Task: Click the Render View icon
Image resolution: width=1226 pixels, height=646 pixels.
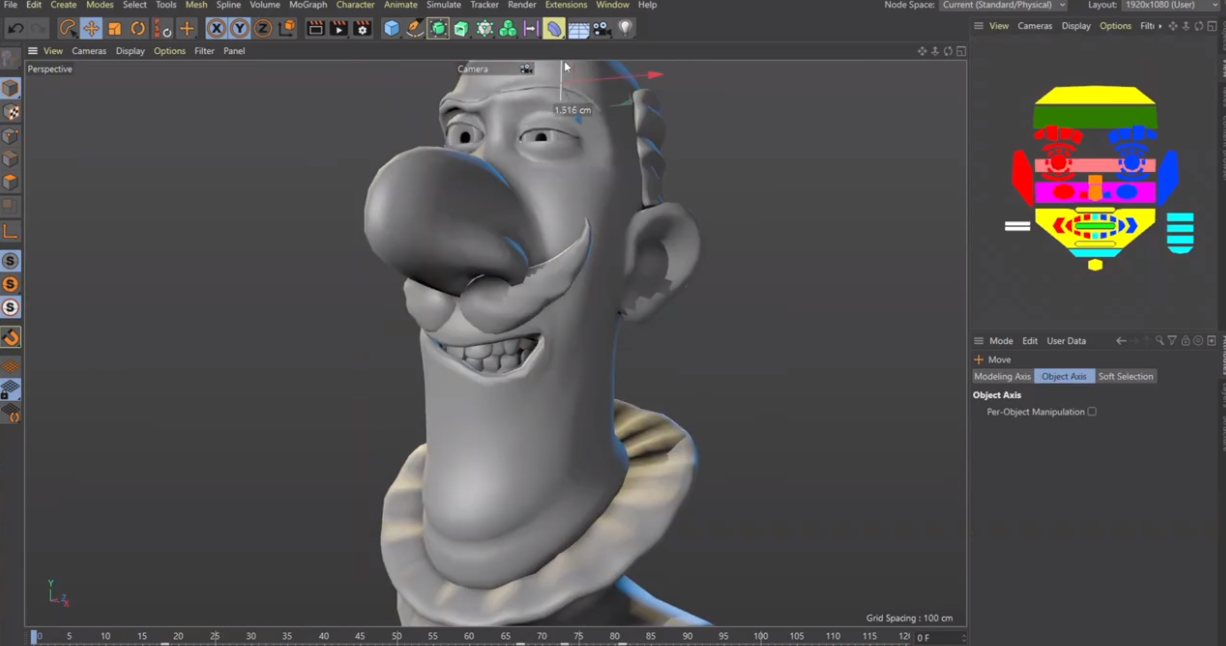Action: pos(313,27)
